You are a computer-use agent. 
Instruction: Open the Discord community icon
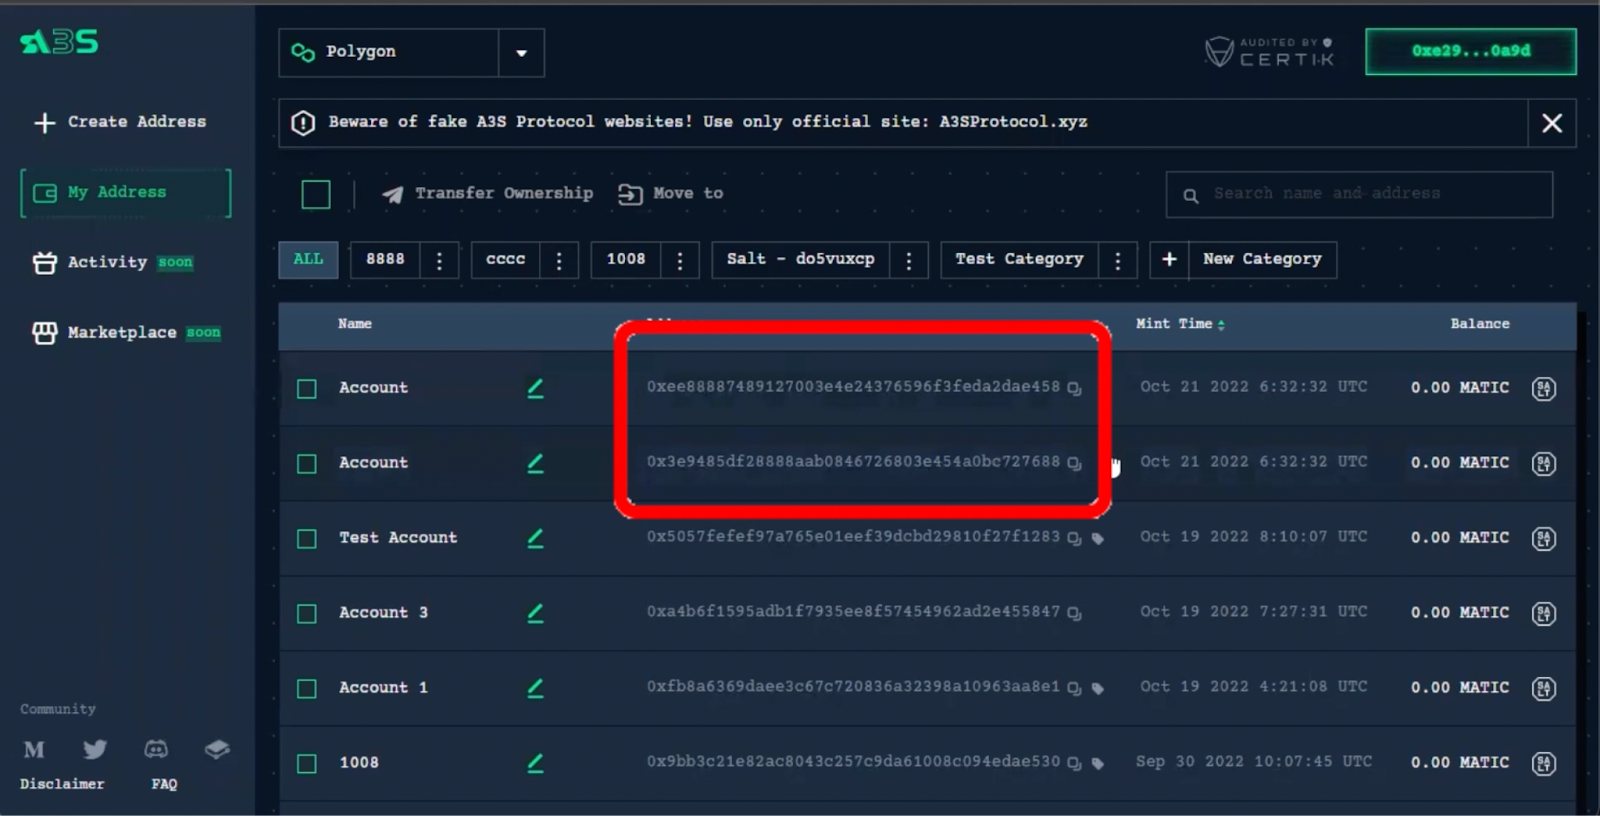pos(156,749)
